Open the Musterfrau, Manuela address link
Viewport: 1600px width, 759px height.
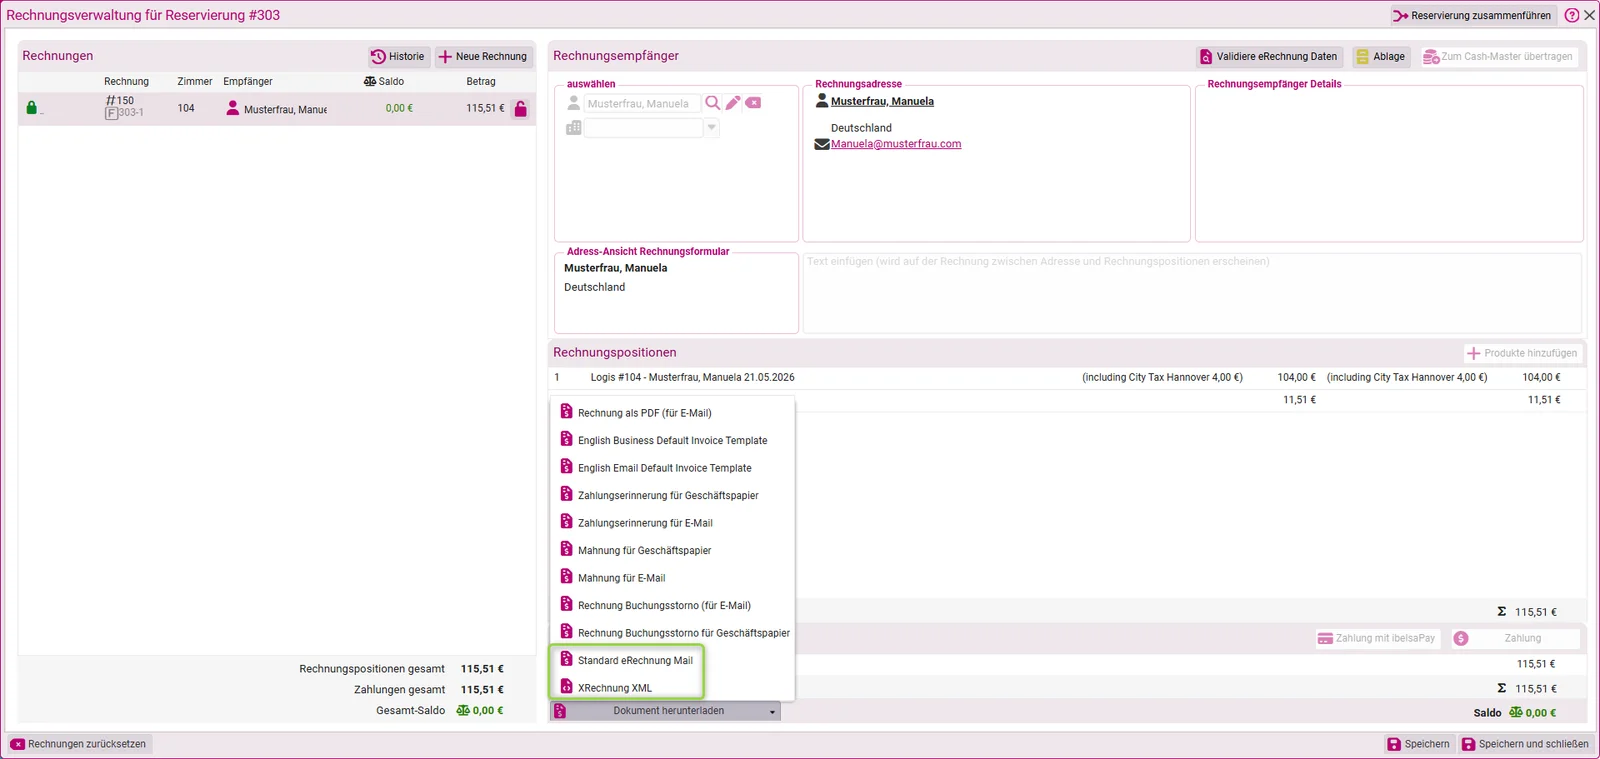(882, 101)
